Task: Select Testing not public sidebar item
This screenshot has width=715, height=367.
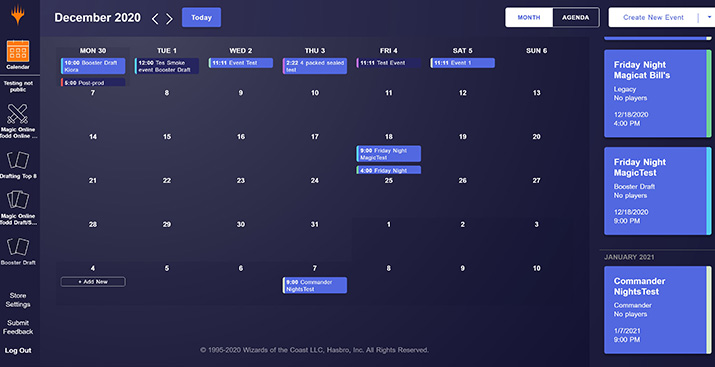Action: coord(18,87)
